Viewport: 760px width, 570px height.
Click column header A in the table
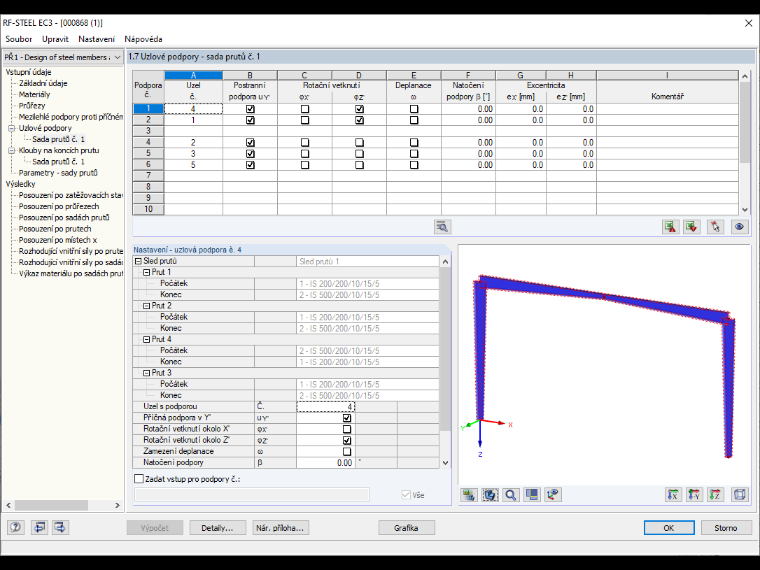coord(193,75)
